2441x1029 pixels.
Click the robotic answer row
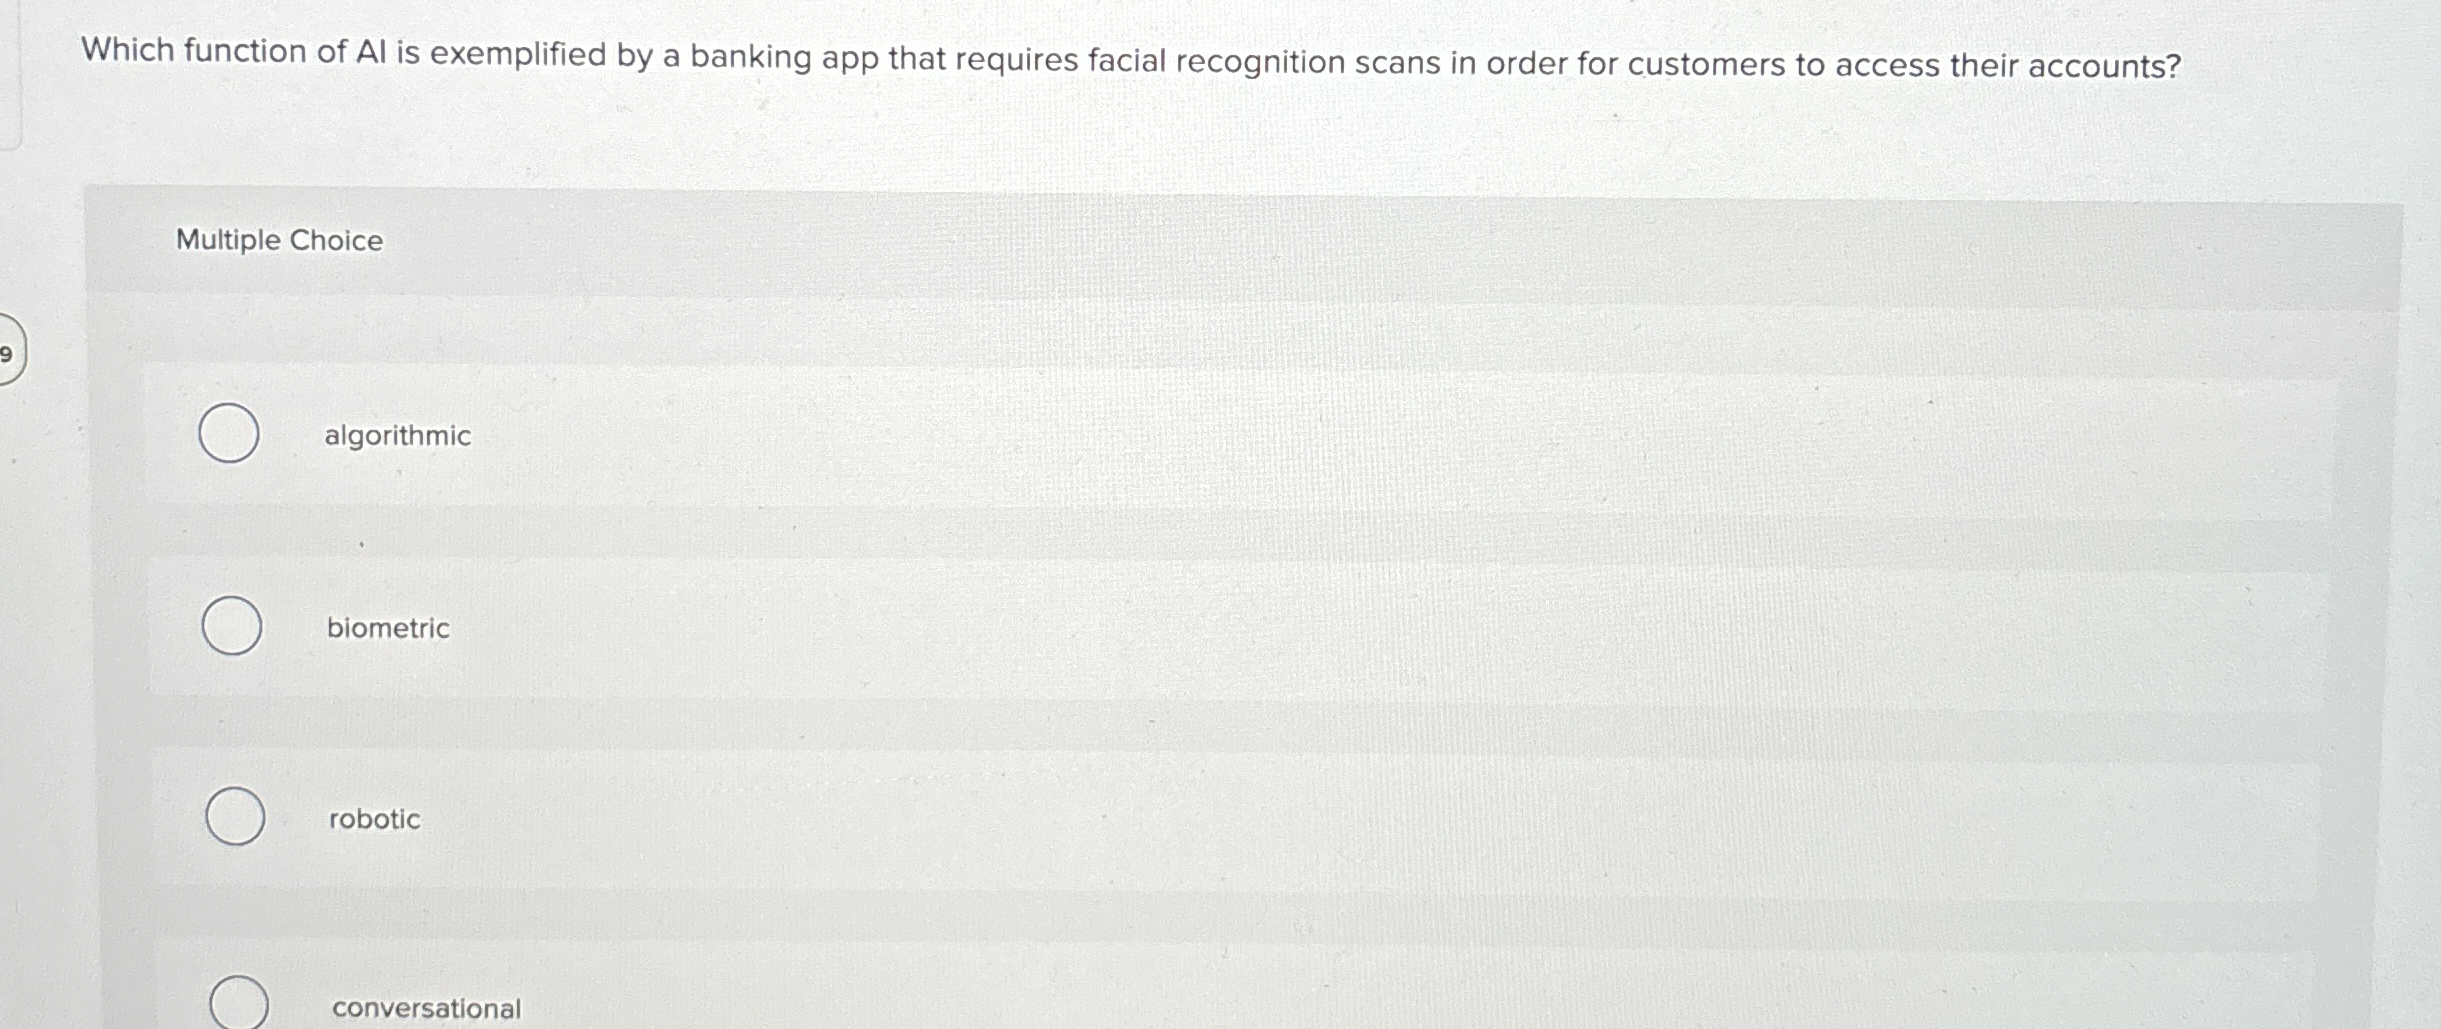[1000, 820]
